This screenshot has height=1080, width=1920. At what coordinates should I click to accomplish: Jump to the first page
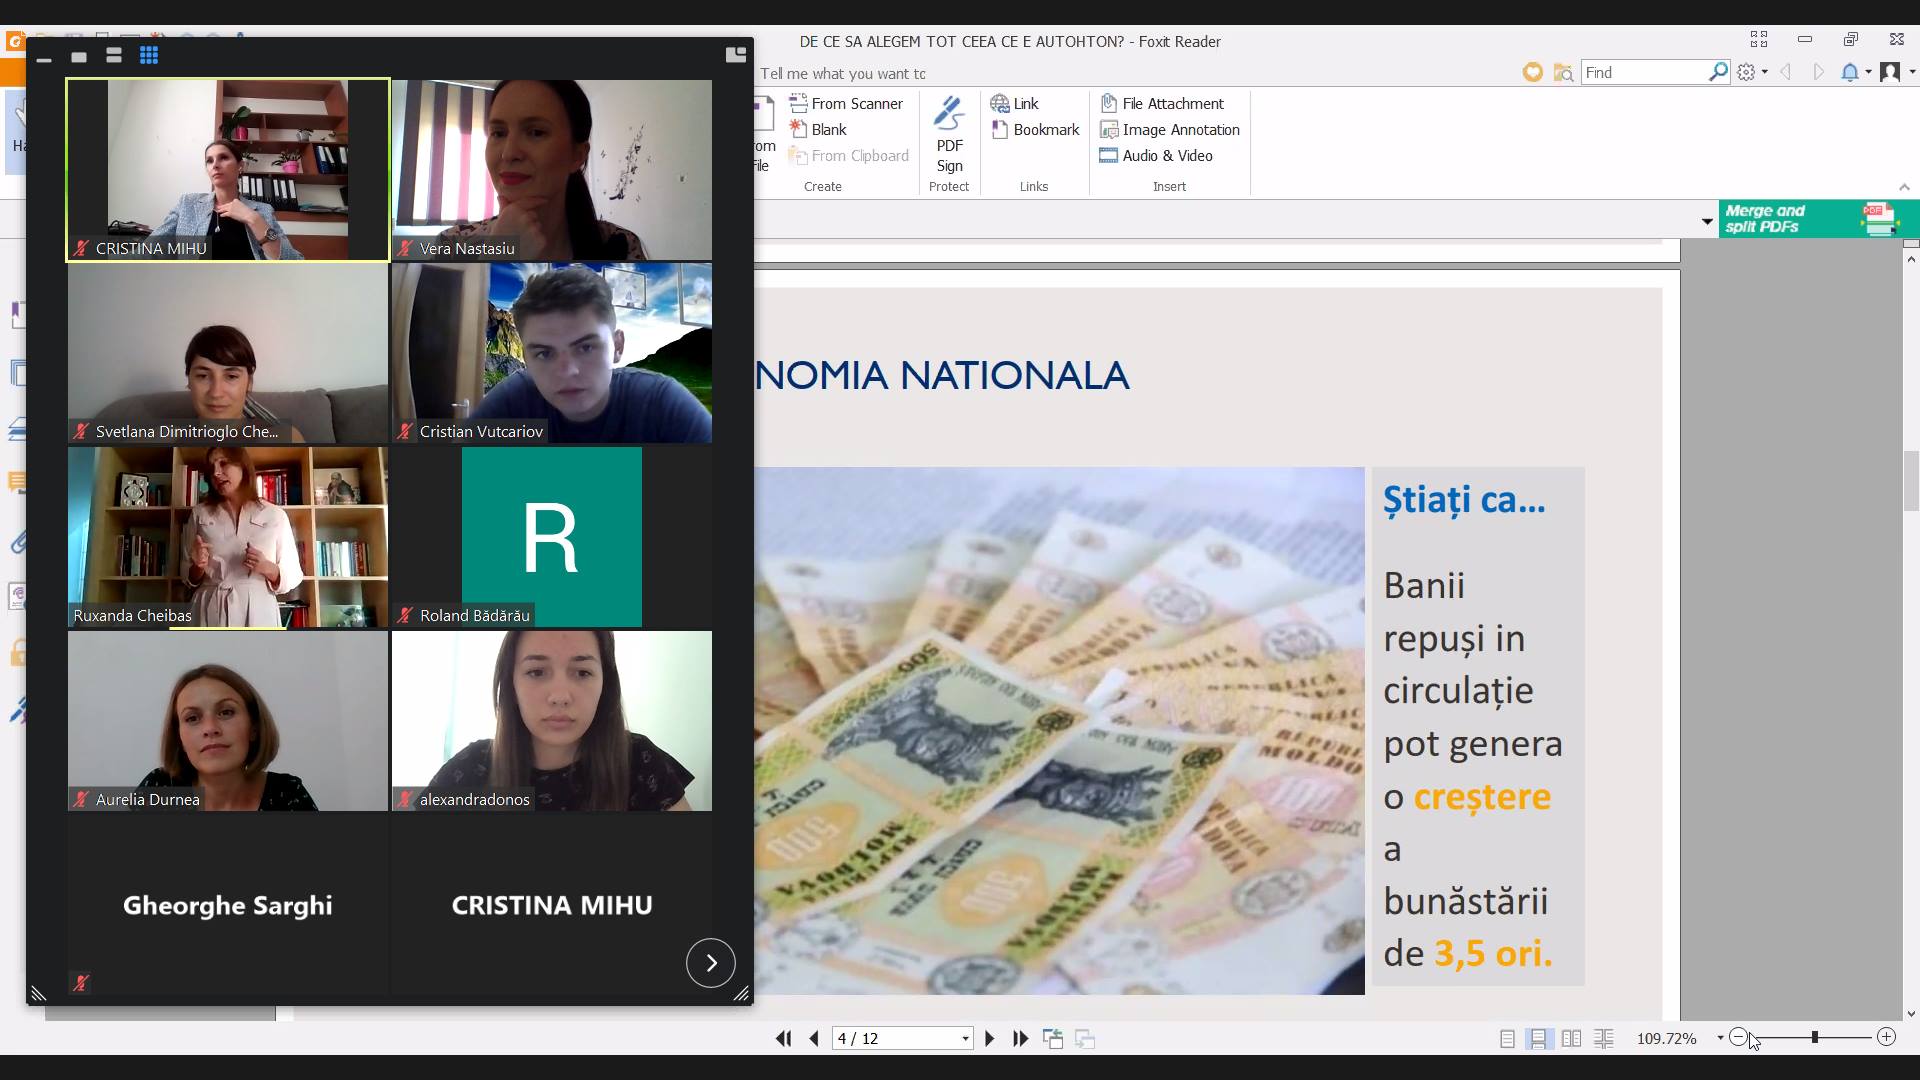click(x=784, y=1039)
